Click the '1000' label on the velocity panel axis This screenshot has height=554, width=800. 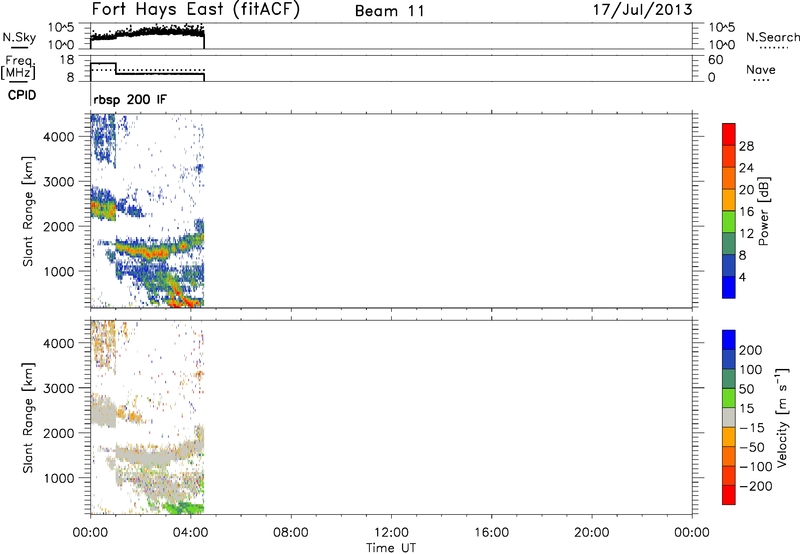pos(58,478)
